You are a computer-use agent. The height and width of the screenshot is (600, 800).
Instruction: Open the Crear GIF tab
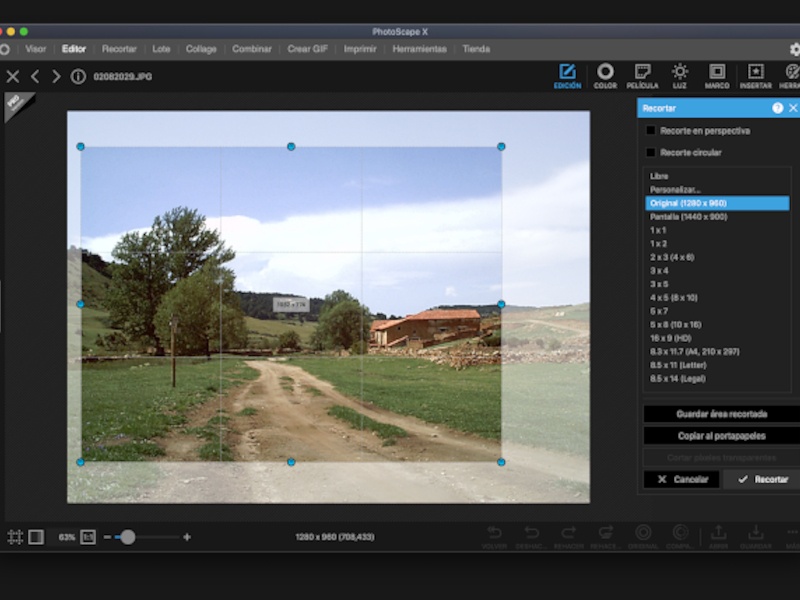[x=307, y=48]
